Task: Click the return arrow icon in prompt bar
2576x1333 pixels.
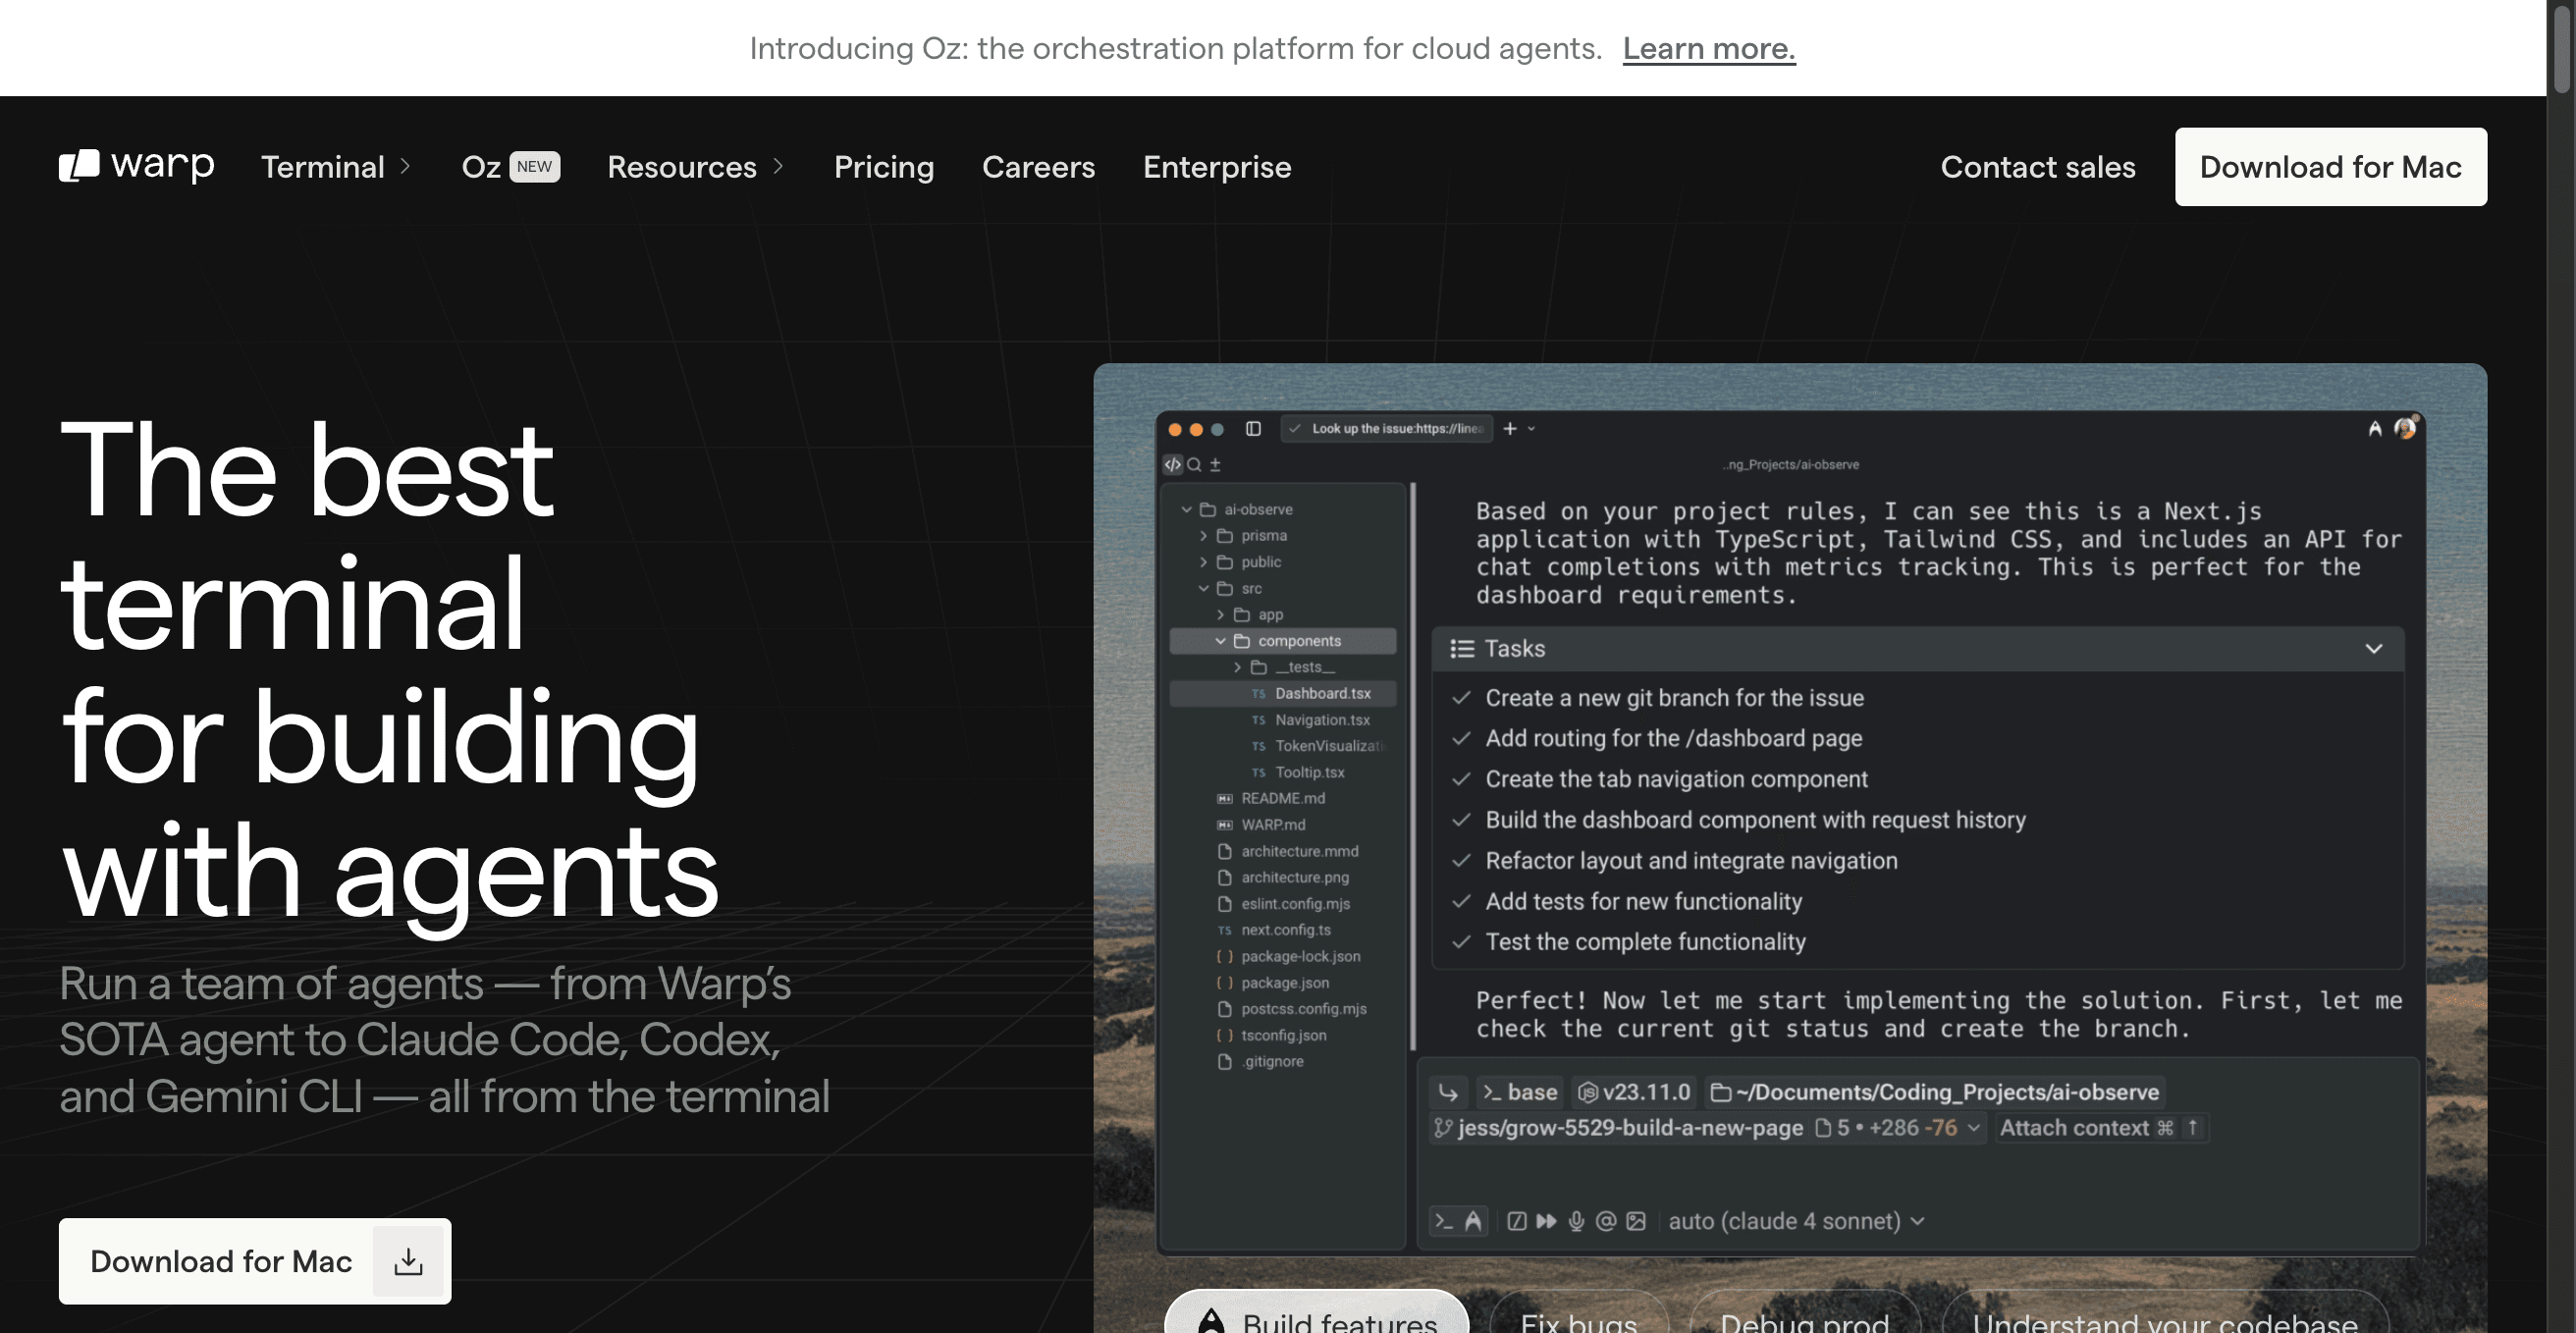Action: [x=1448, y=1092]
